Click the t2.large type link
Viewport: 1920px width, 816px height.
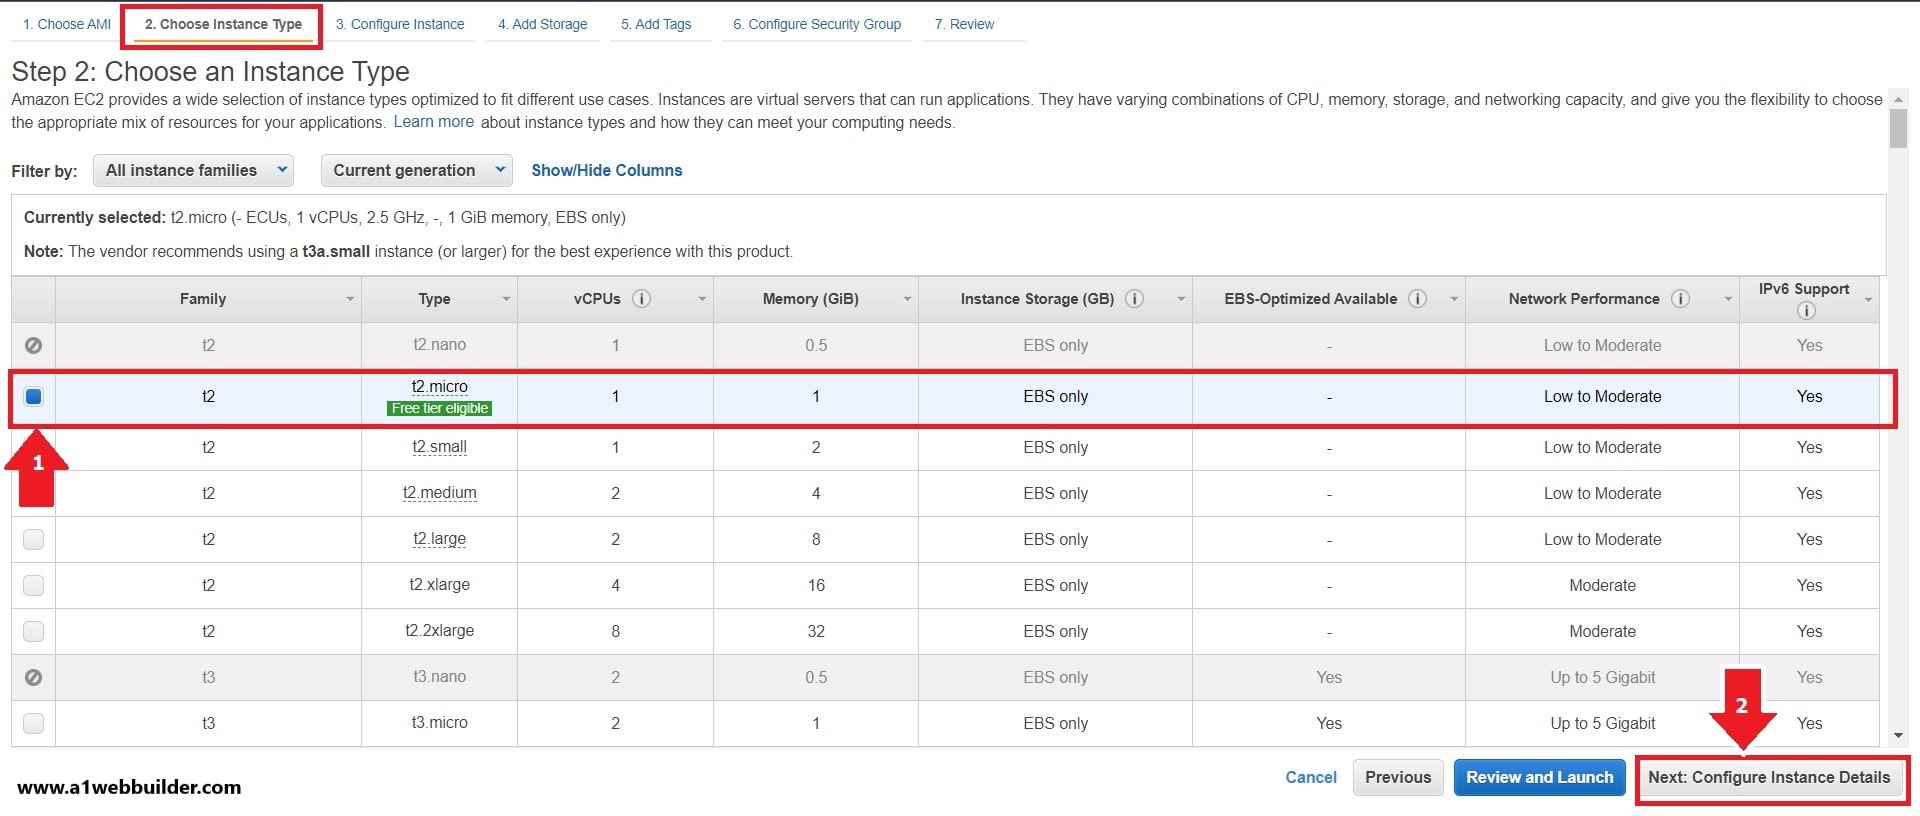point(440,539)
